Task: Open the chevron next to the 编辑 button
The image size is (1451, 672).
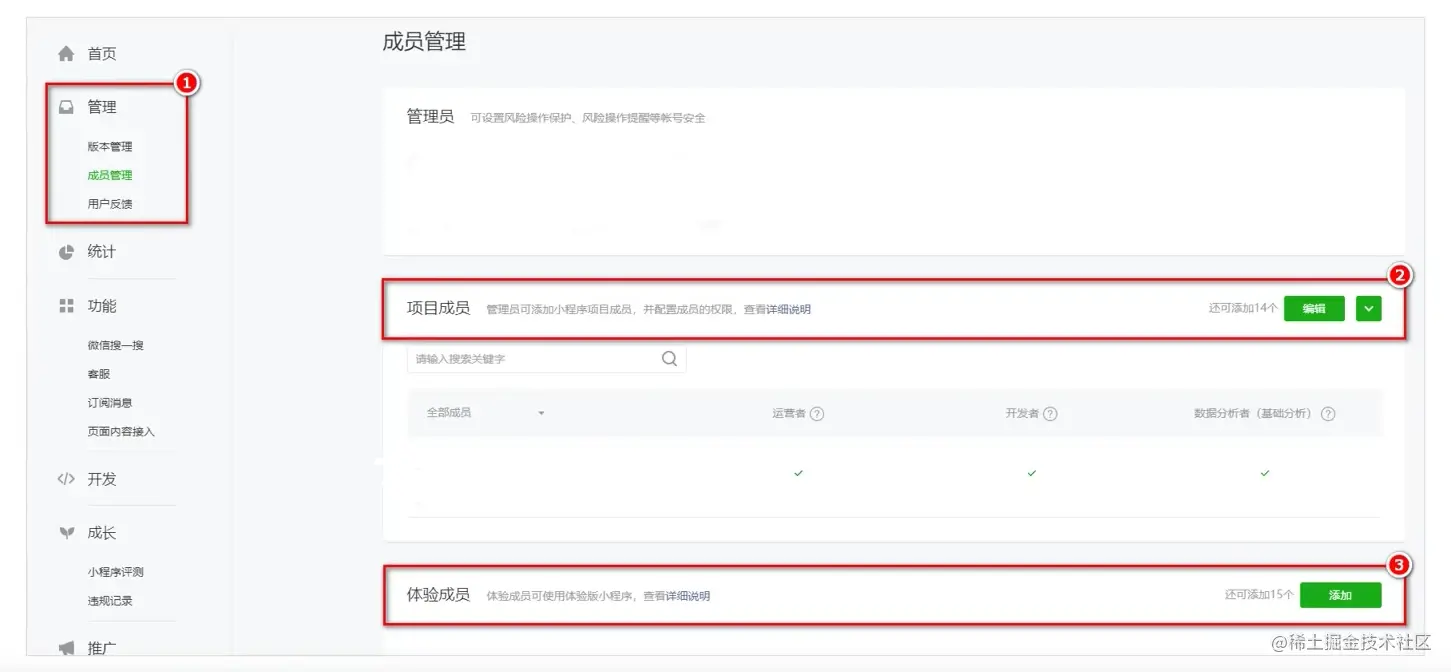Action: (x=1368, y=308)
